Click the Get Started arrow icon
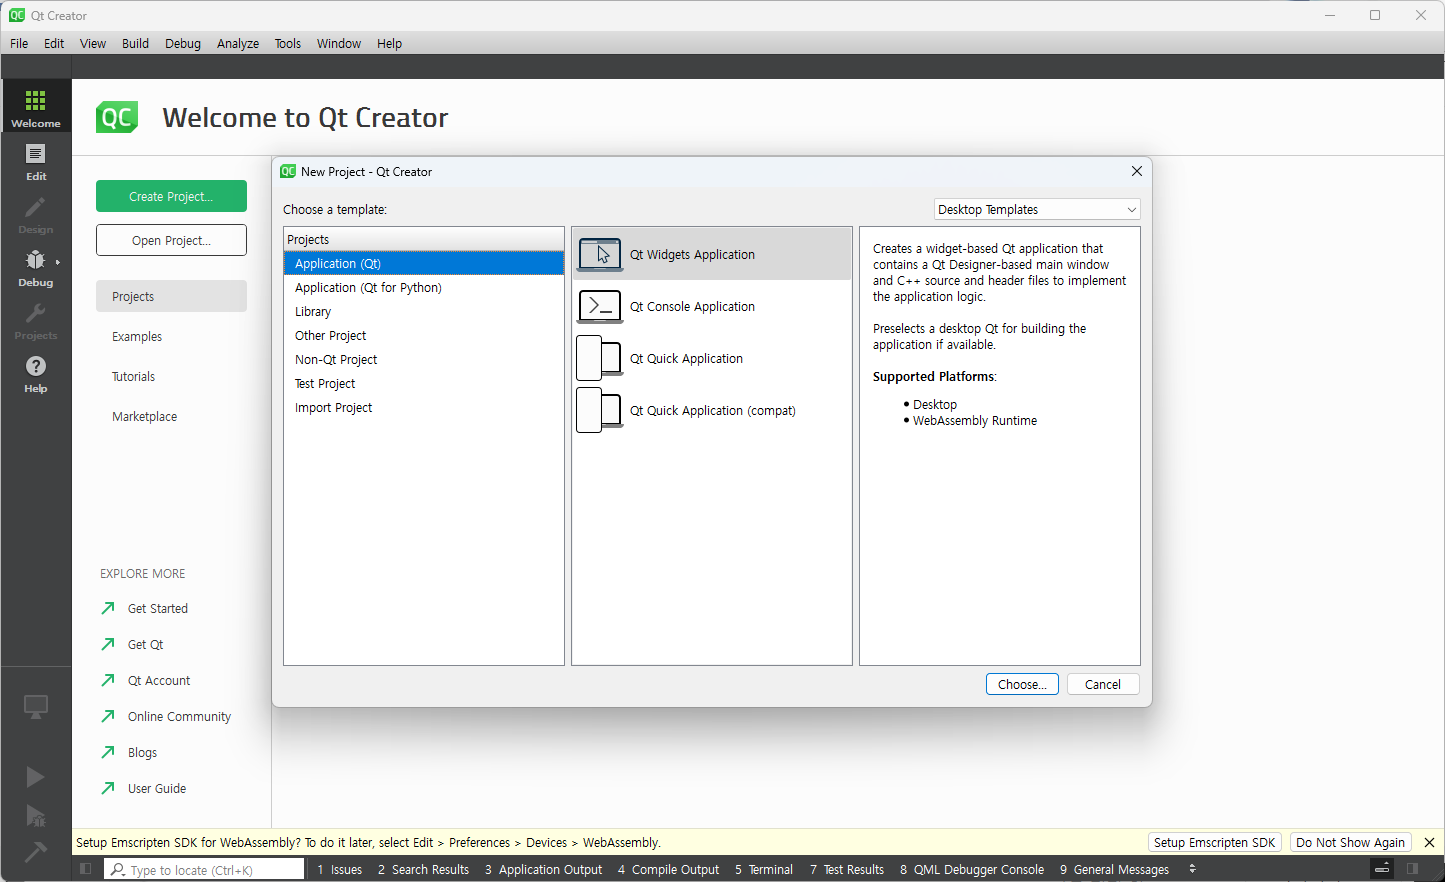 point(108,608)
